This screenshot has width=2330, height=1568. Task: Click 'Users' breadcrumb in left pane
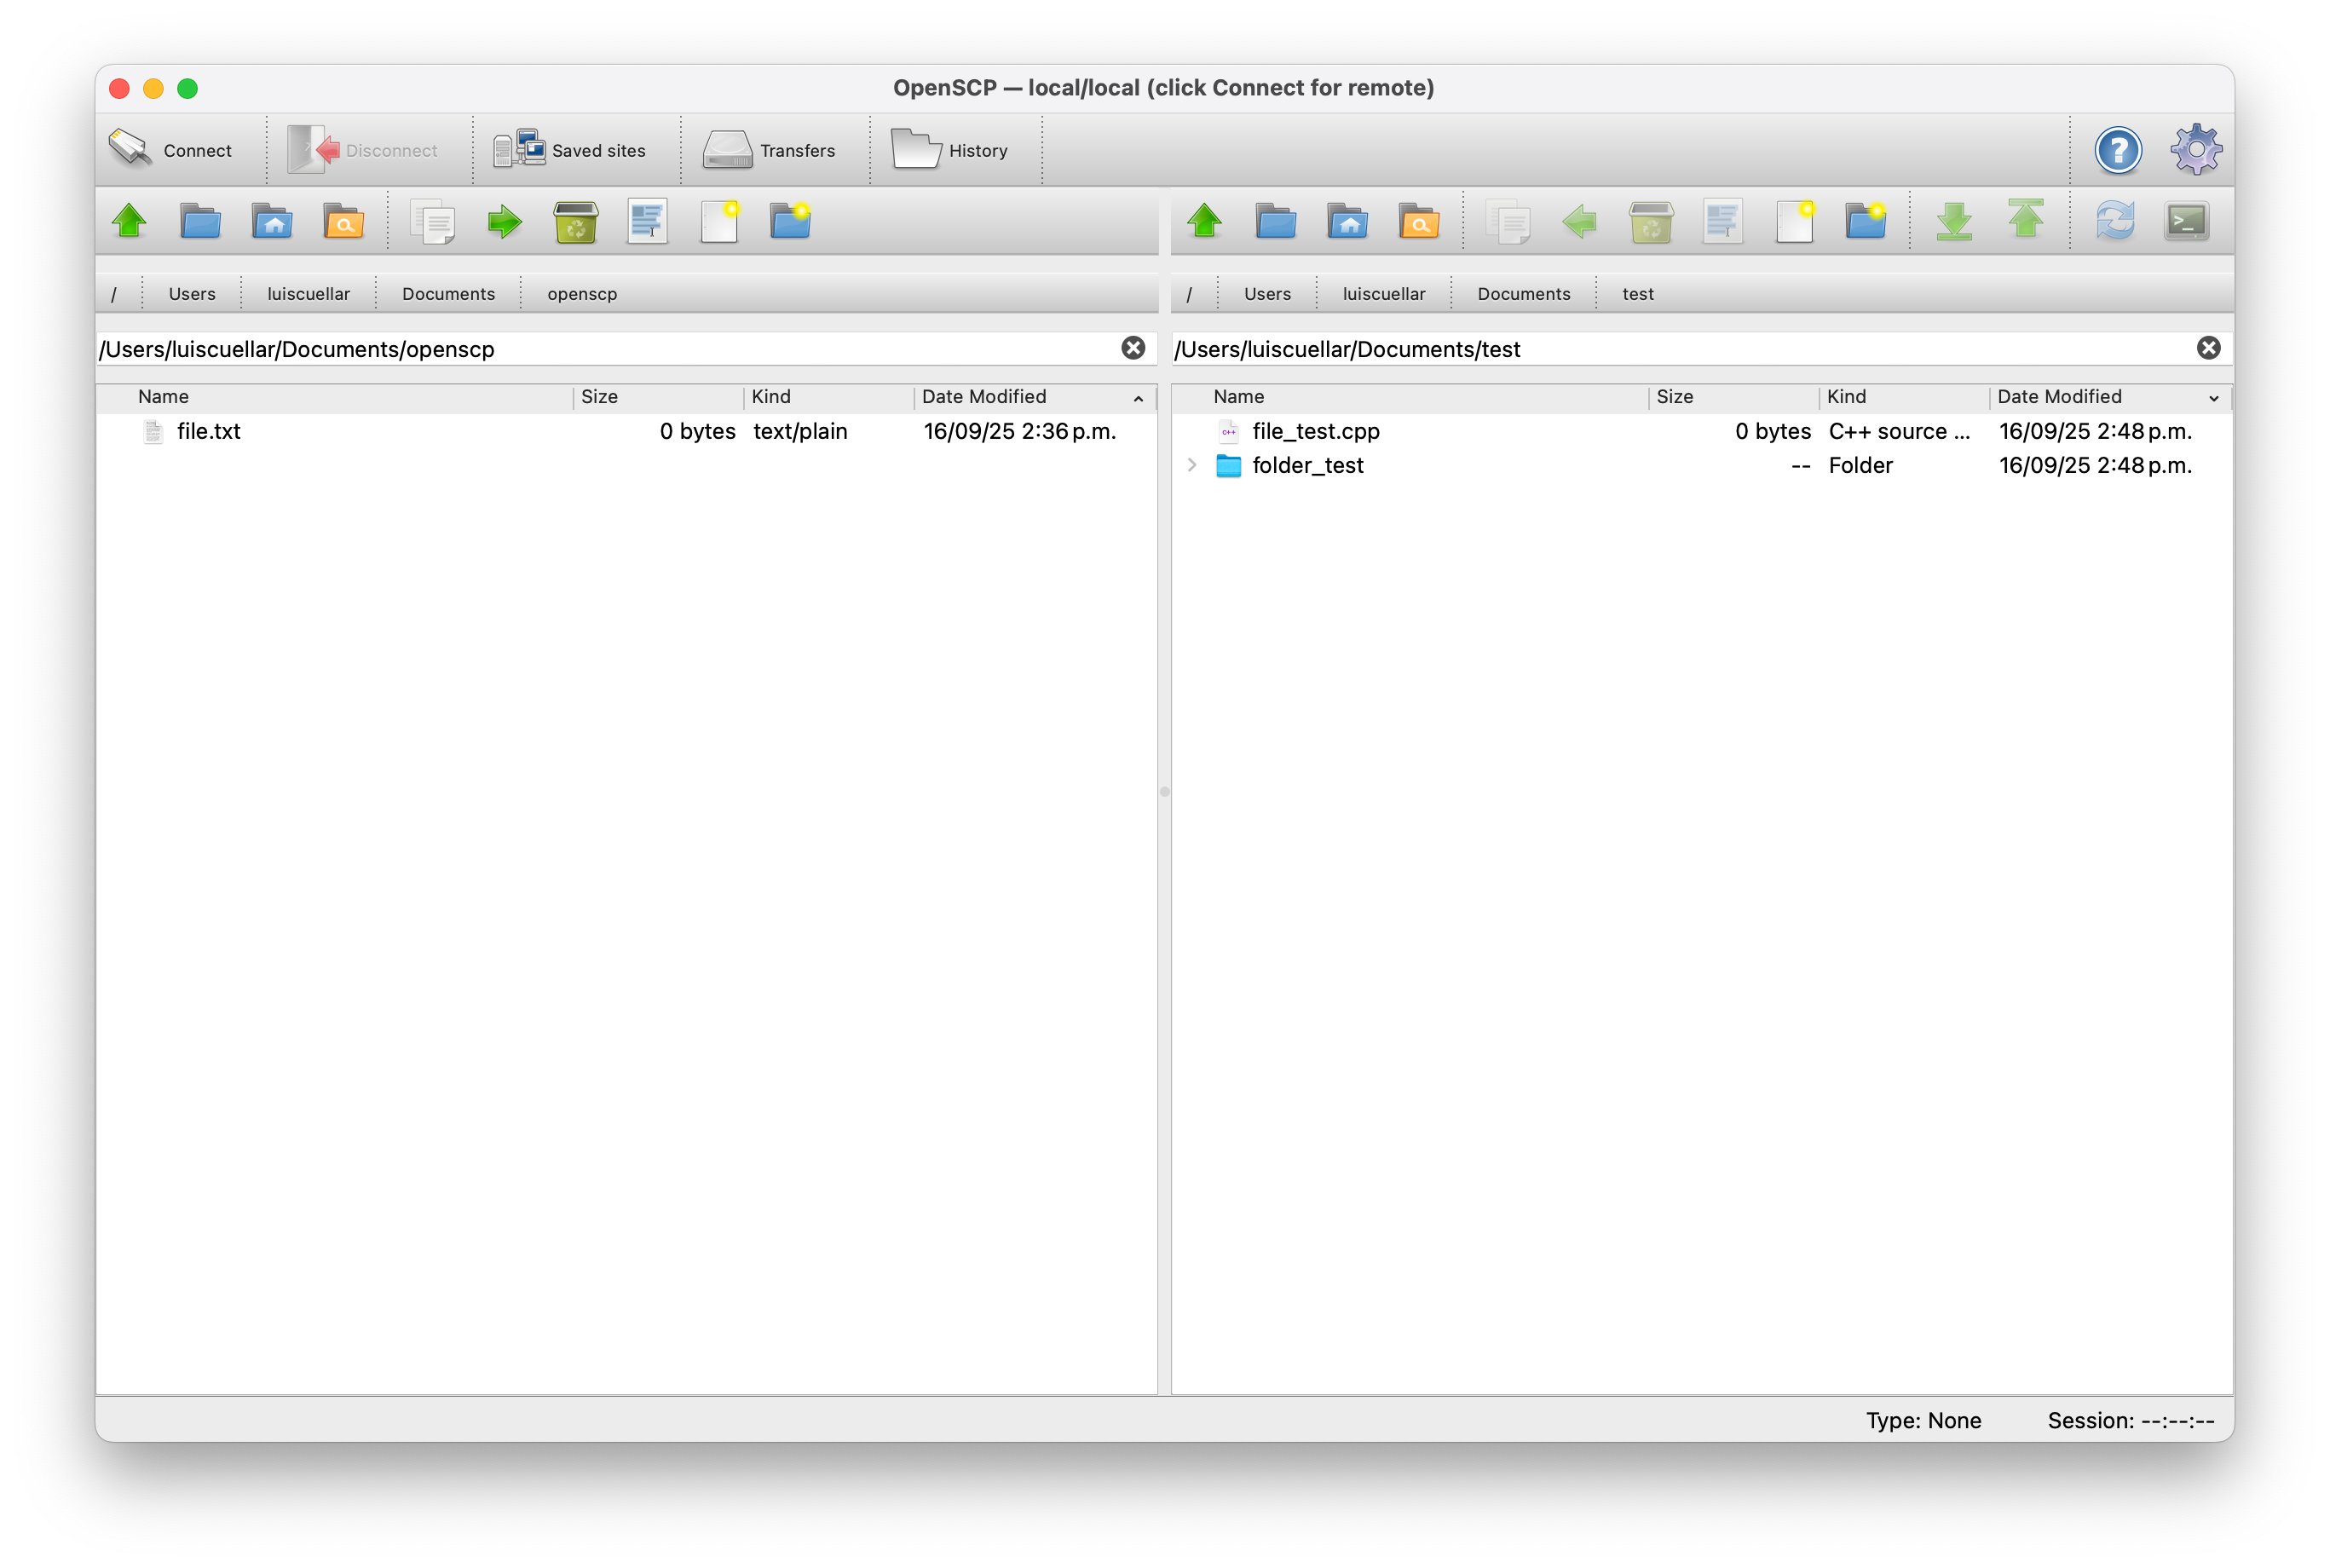(x=192, y=294)
